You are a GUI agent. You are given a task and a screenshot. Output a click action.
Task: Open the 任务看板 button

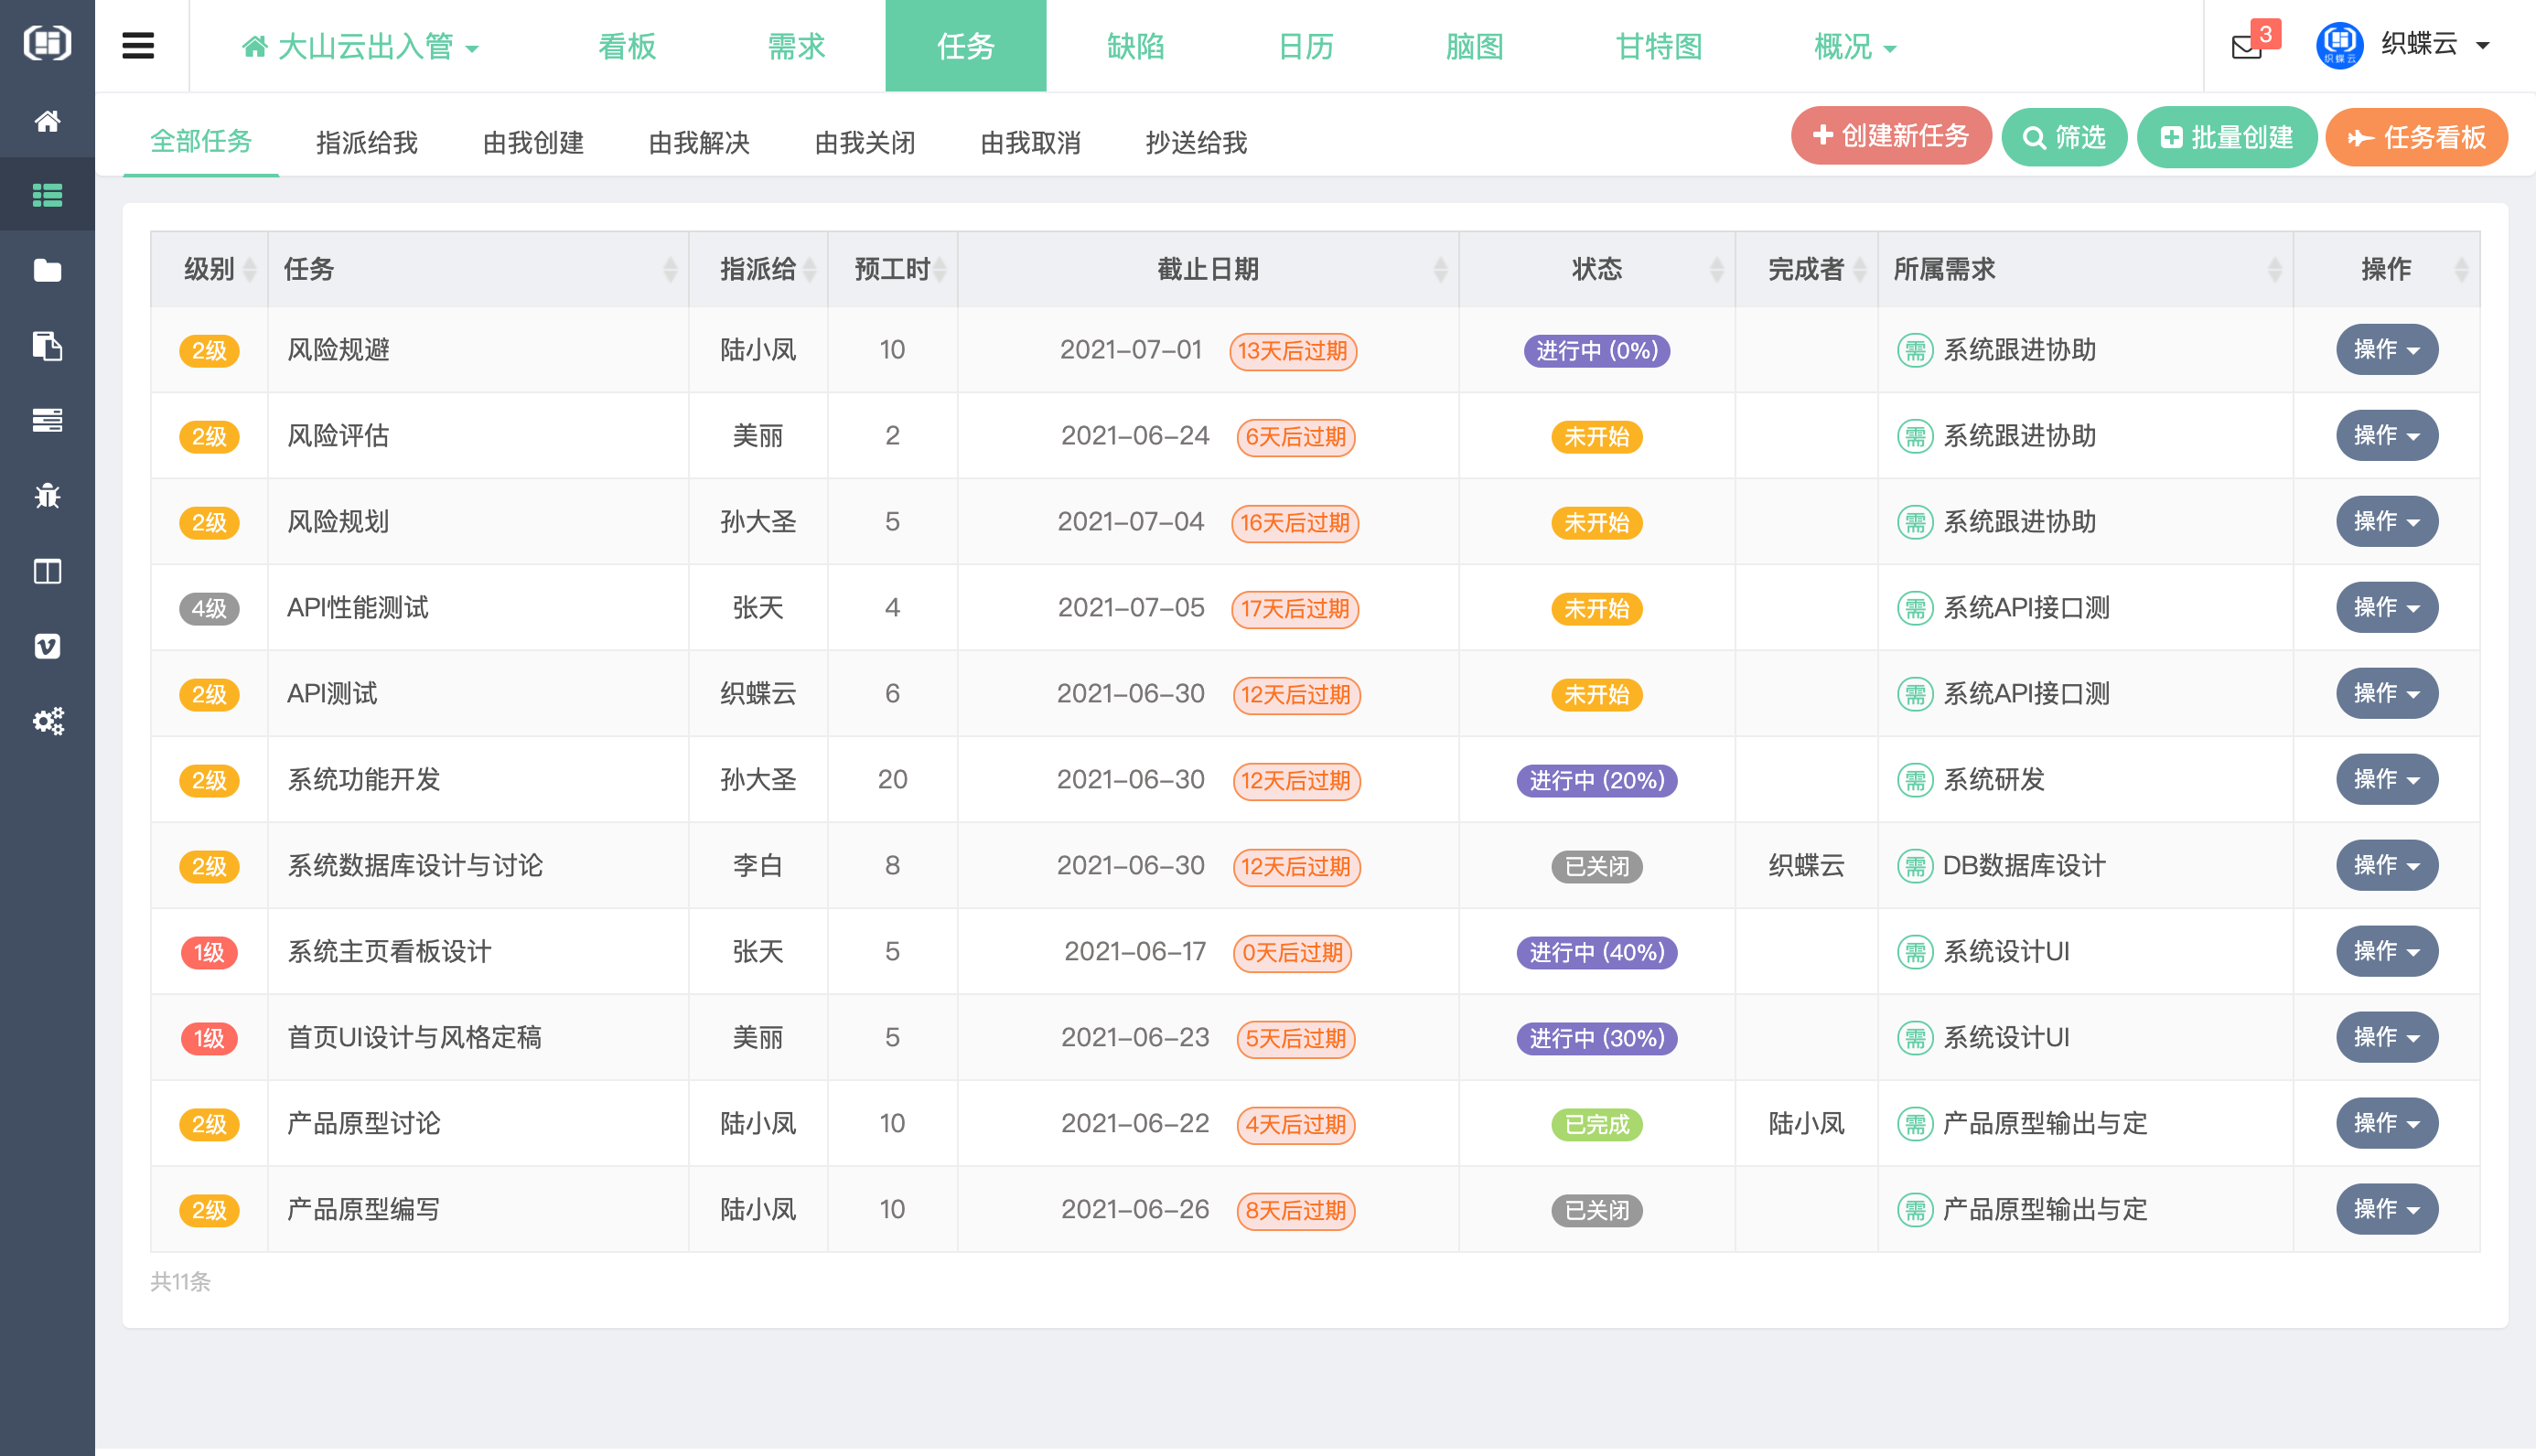[2416, 137]
